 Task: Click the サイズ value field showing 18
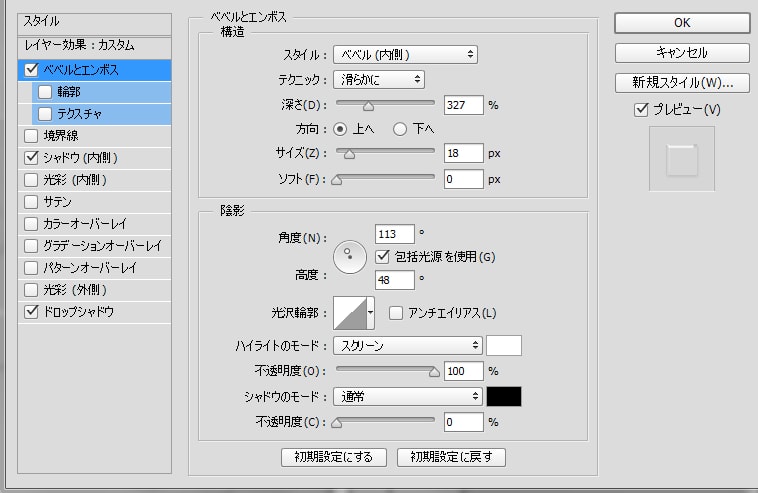(464, 153)
